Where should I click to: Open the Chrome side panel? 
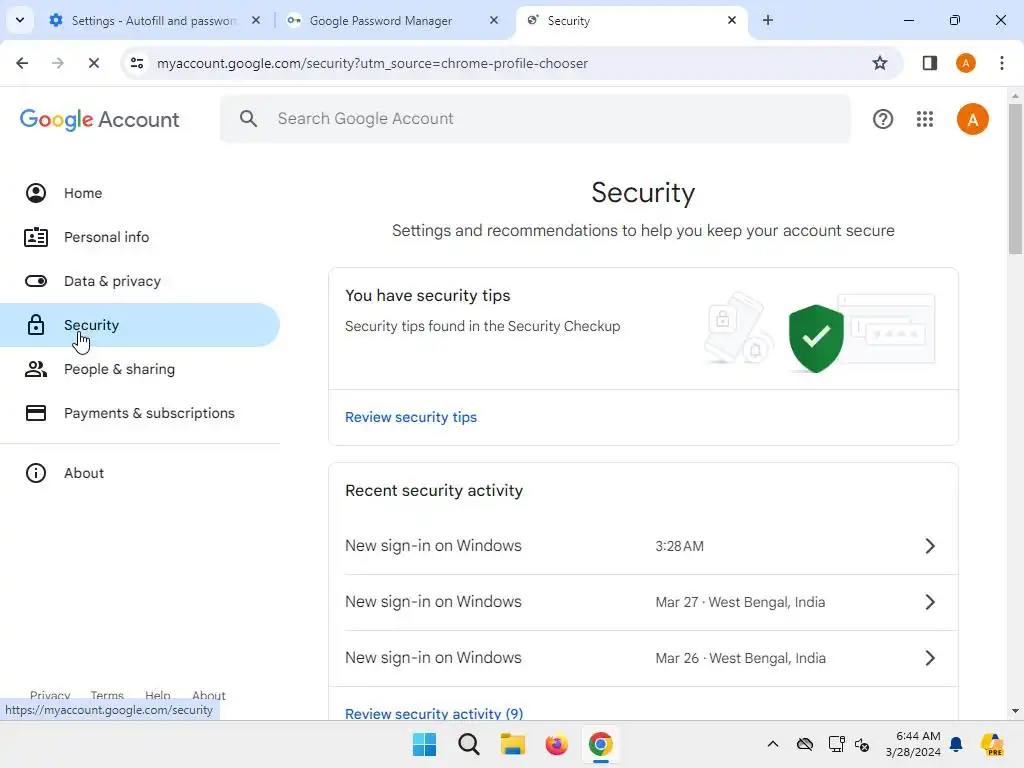pos(930,63)
